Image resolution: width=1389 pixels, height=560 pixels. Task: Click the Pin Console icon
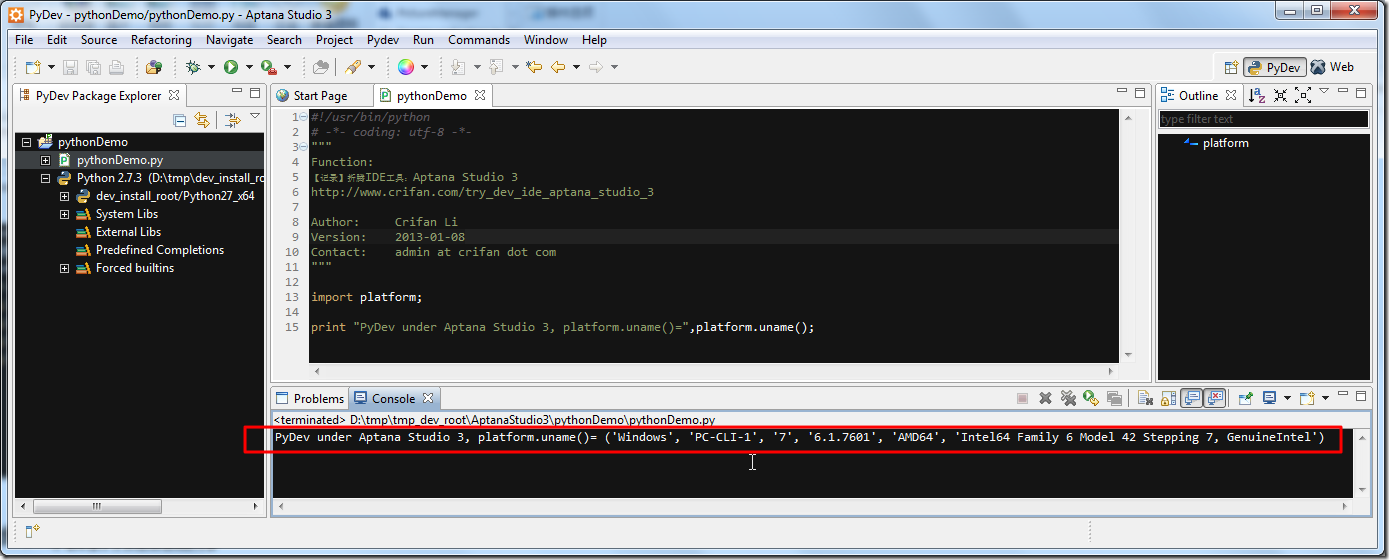(x=1245, y=398)
